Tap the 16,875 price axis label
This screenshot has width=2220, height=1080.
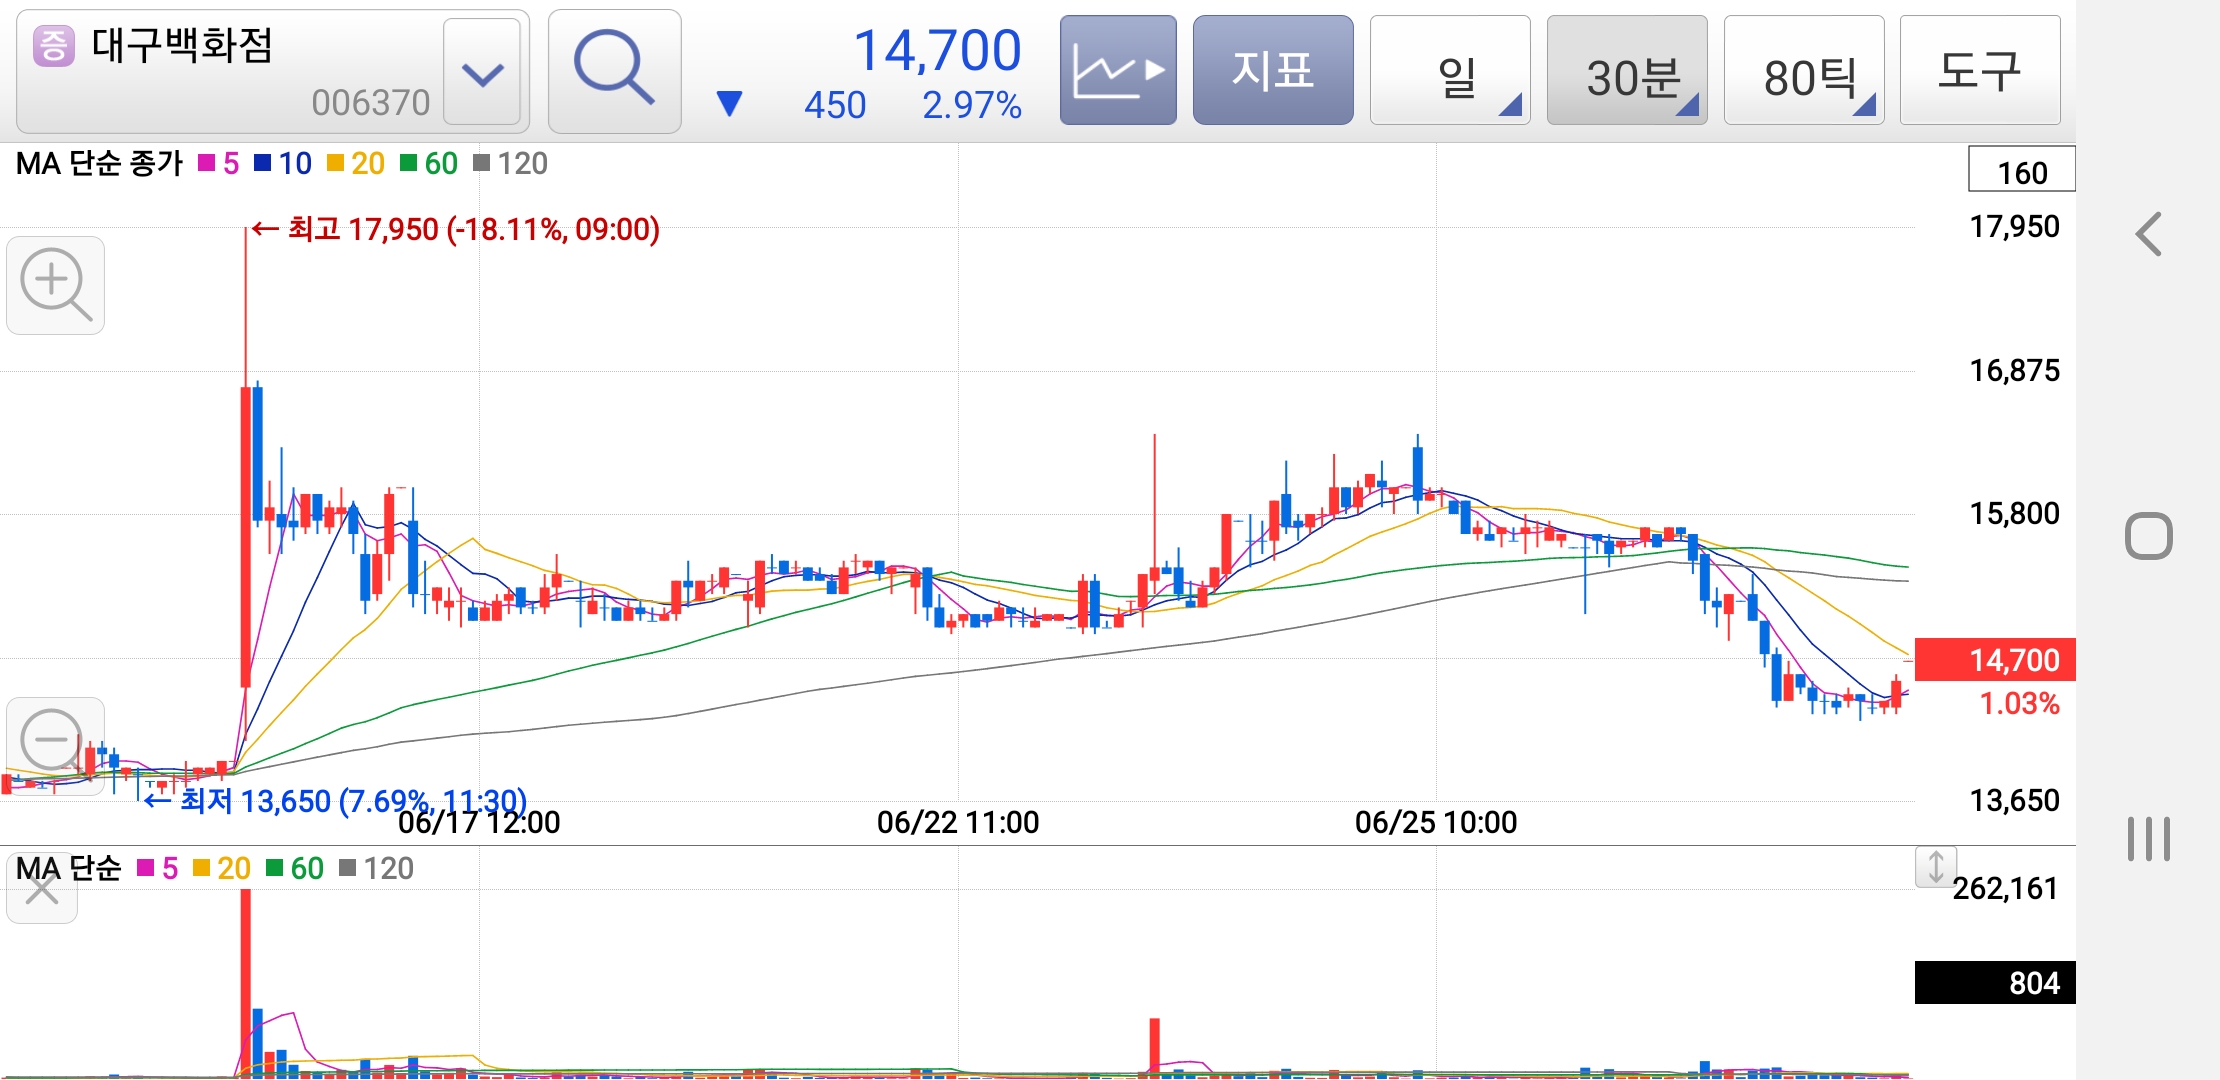tap(2015, 371)
